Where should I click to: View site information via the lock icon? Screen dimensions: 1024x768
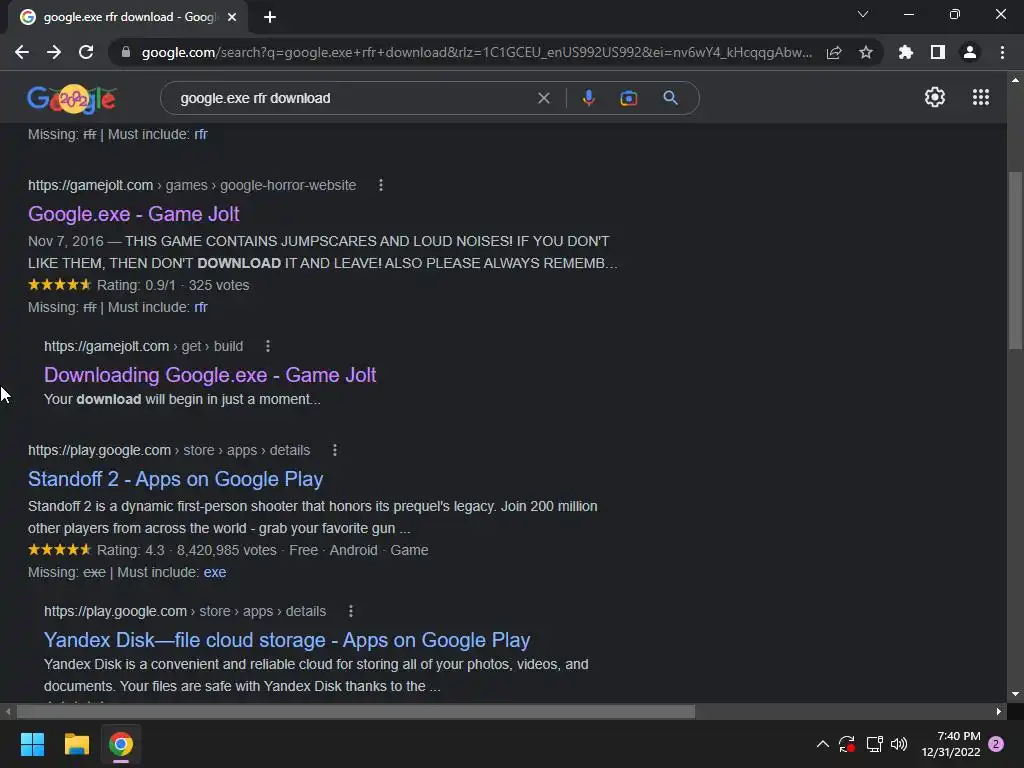(x=126, y=52)
